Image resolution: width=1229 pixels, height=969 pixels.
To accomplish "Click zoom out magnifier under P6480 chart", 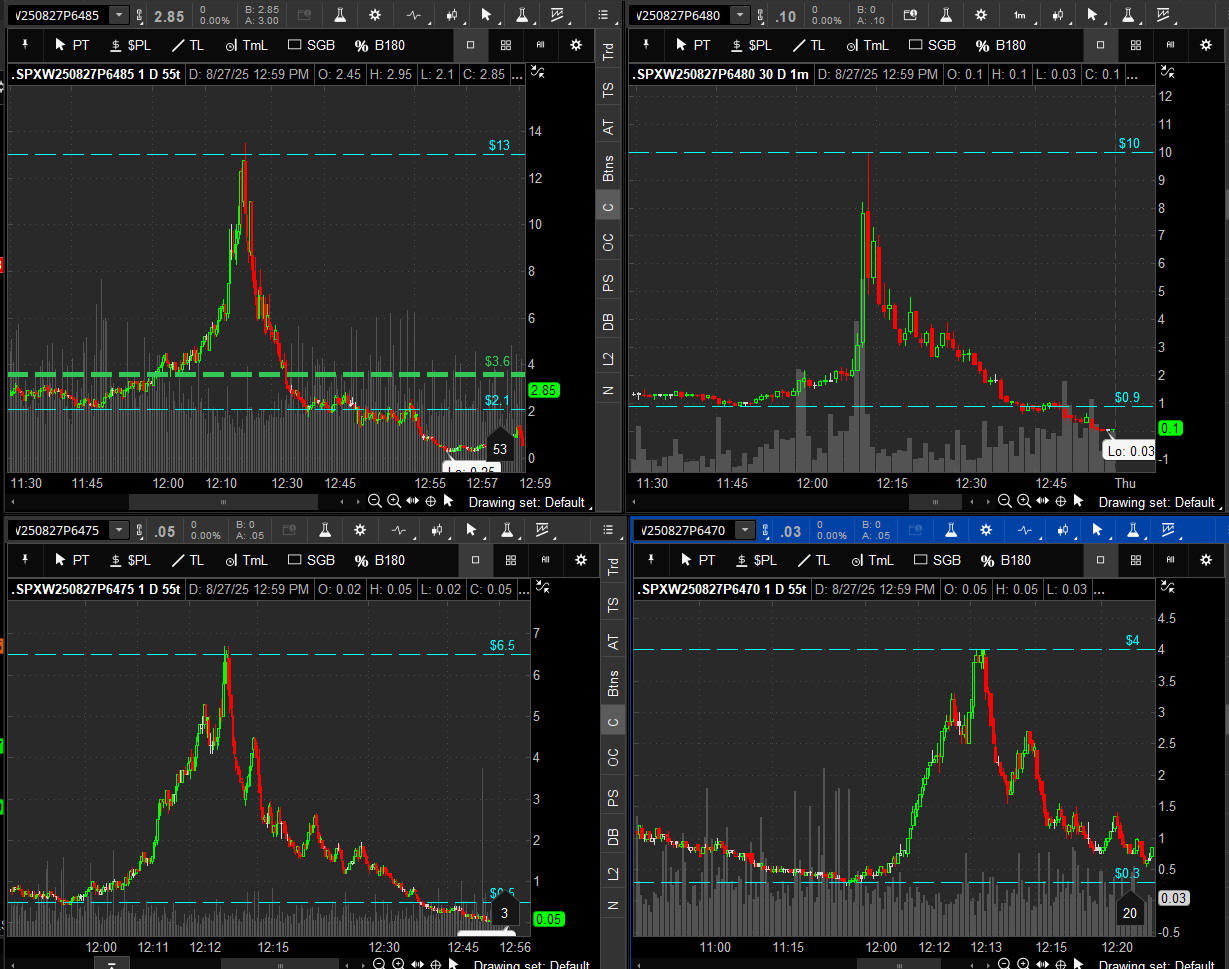I will coord(1005,501).
